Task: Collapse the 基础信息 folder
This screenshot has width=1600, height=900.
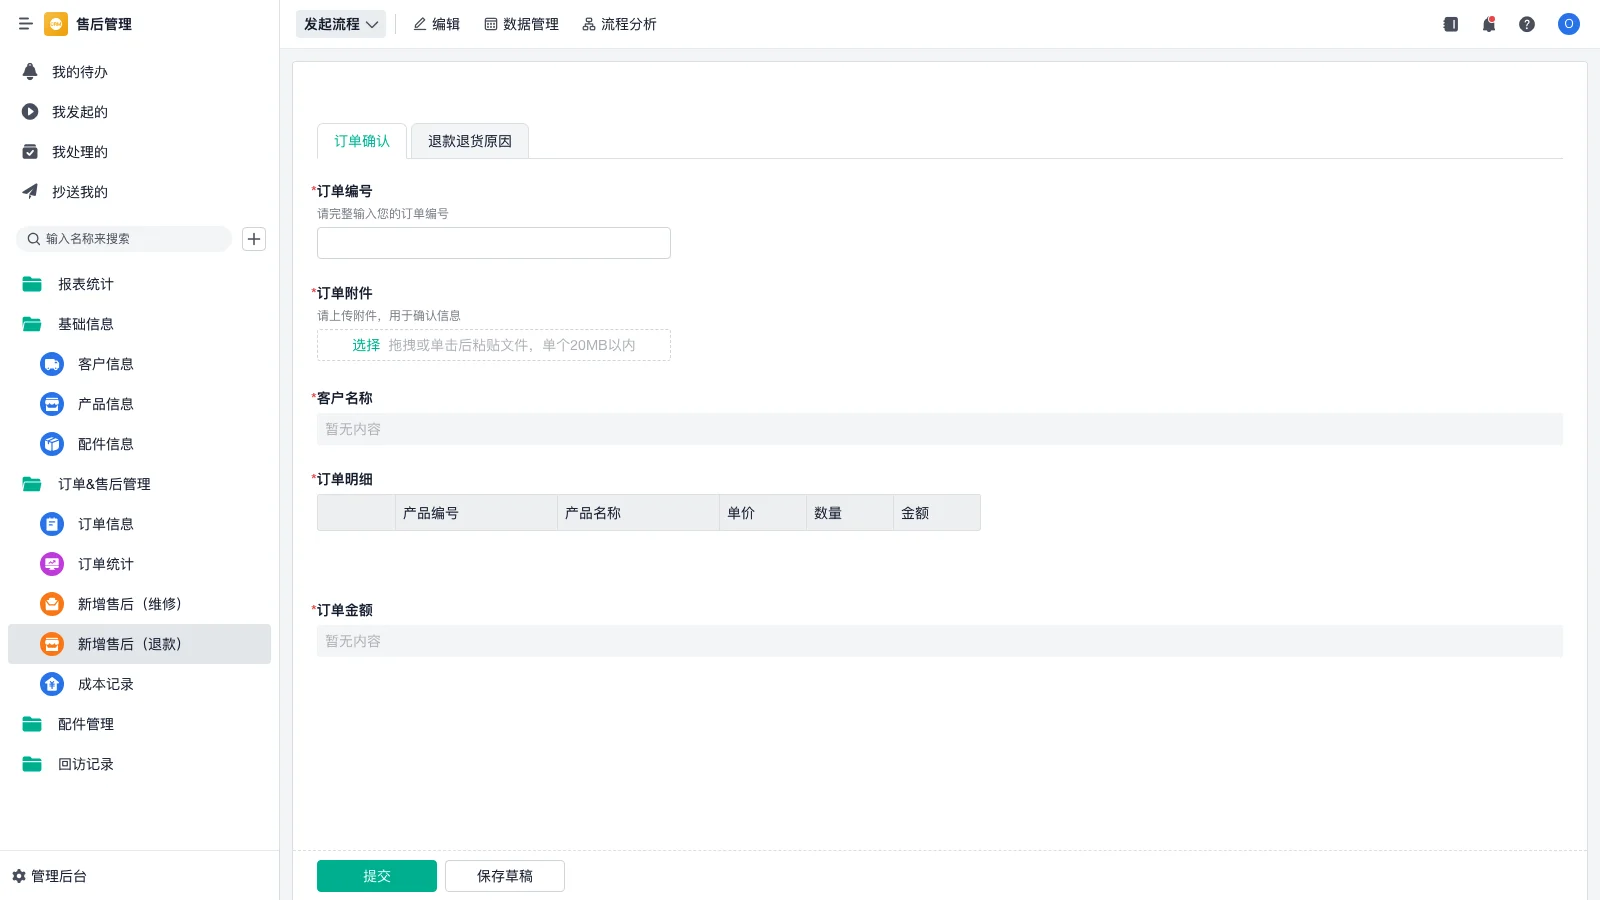Action: [x=85, y=324]
